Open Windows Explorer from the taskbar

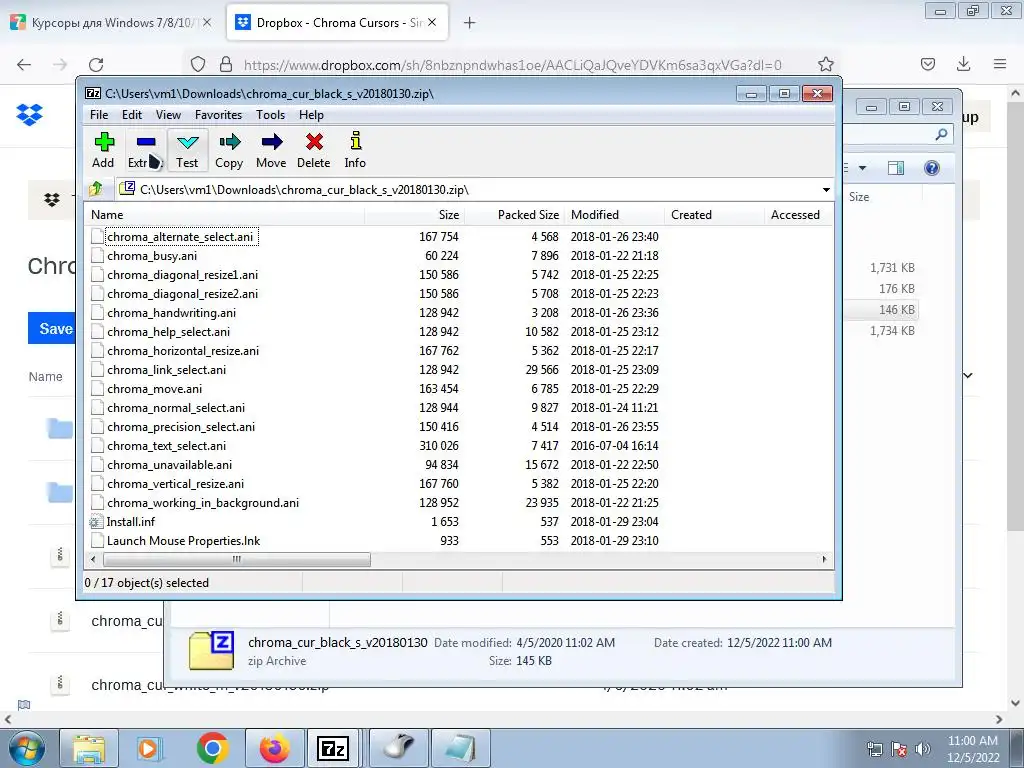pyautogui.click(x=89, y=748)
